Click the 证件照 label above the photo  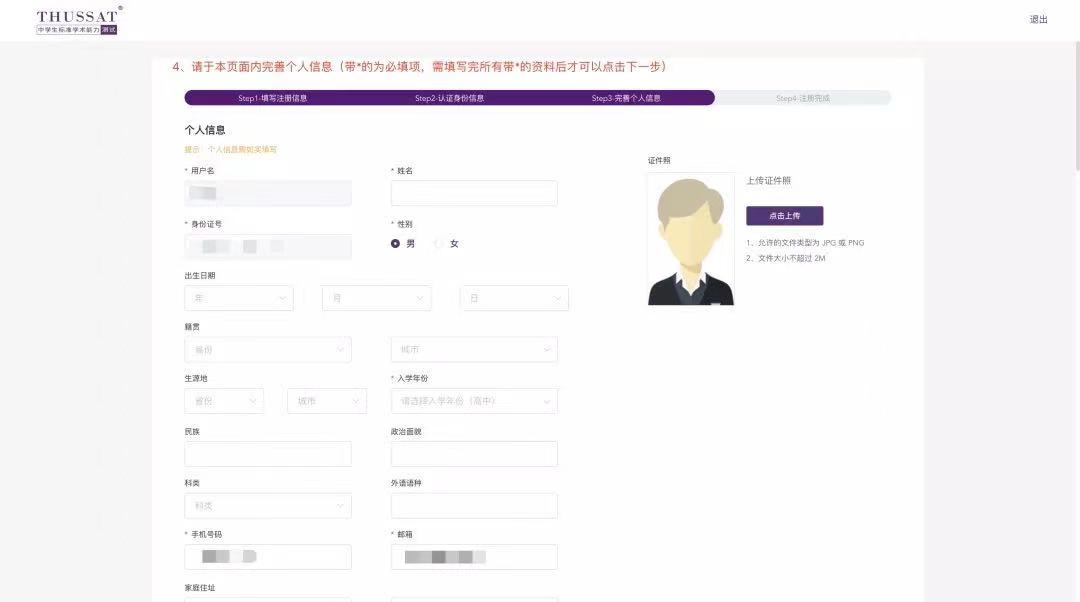point(658,160)
